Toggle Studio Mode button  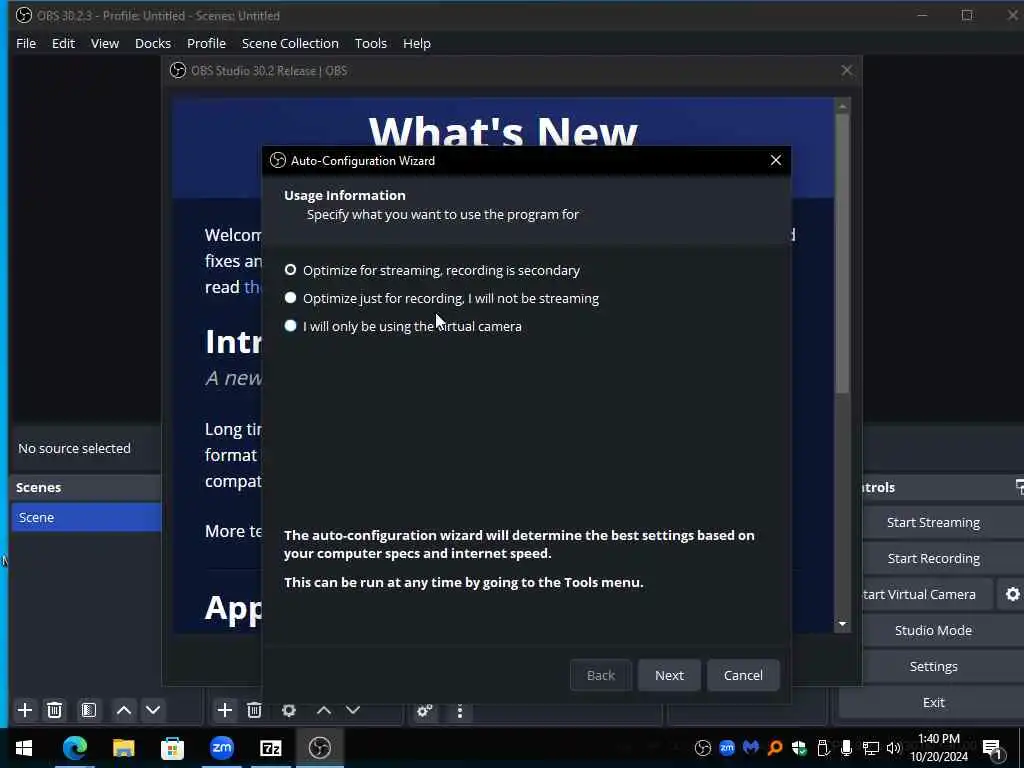pyautogui.click(x=933, y=630)
